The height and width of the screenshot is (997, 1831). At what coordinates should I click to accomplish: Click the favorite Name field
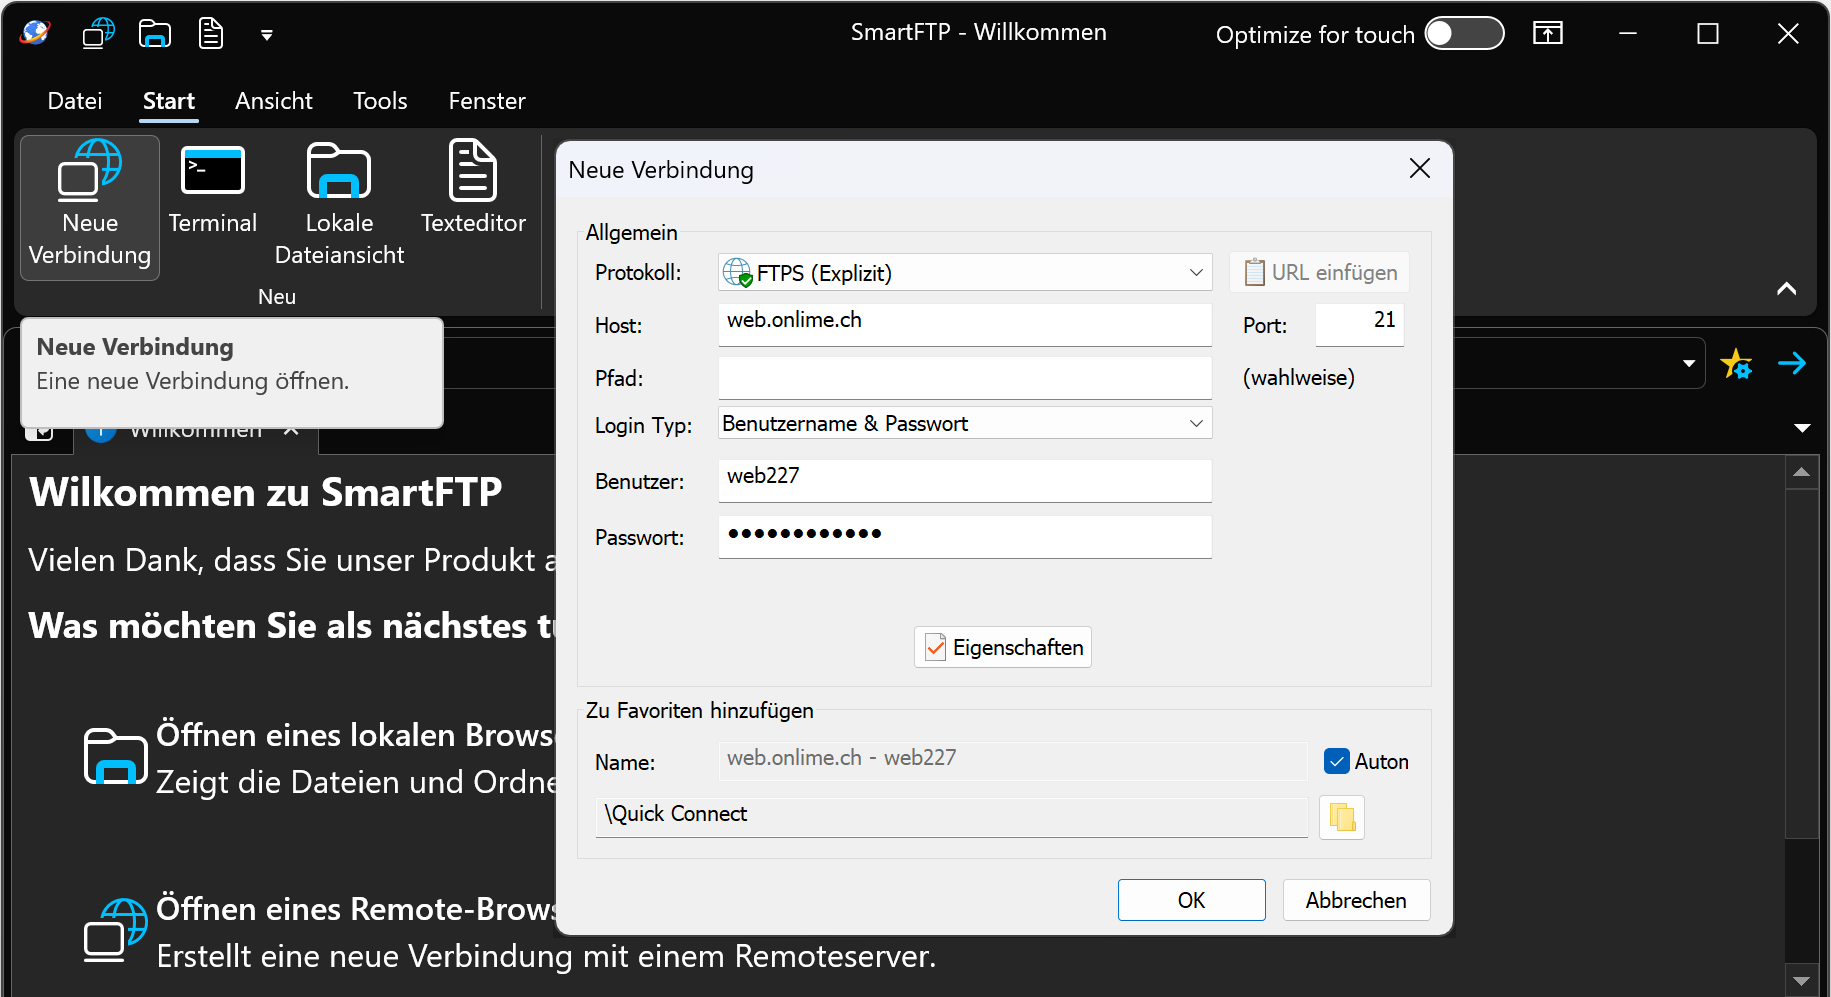[1012, 761]
